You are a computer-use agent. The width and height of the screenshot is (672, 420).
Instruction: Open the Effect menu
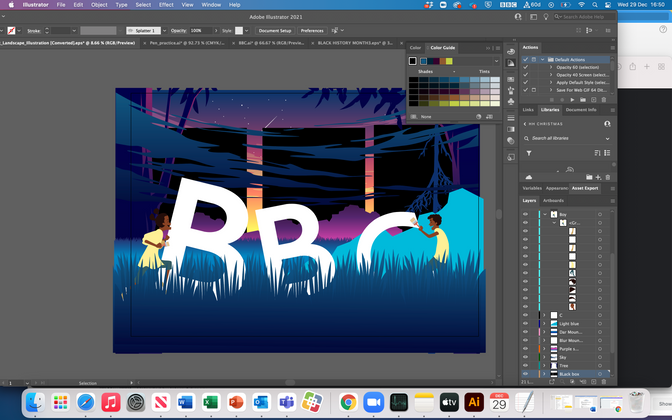click(165, 5)
